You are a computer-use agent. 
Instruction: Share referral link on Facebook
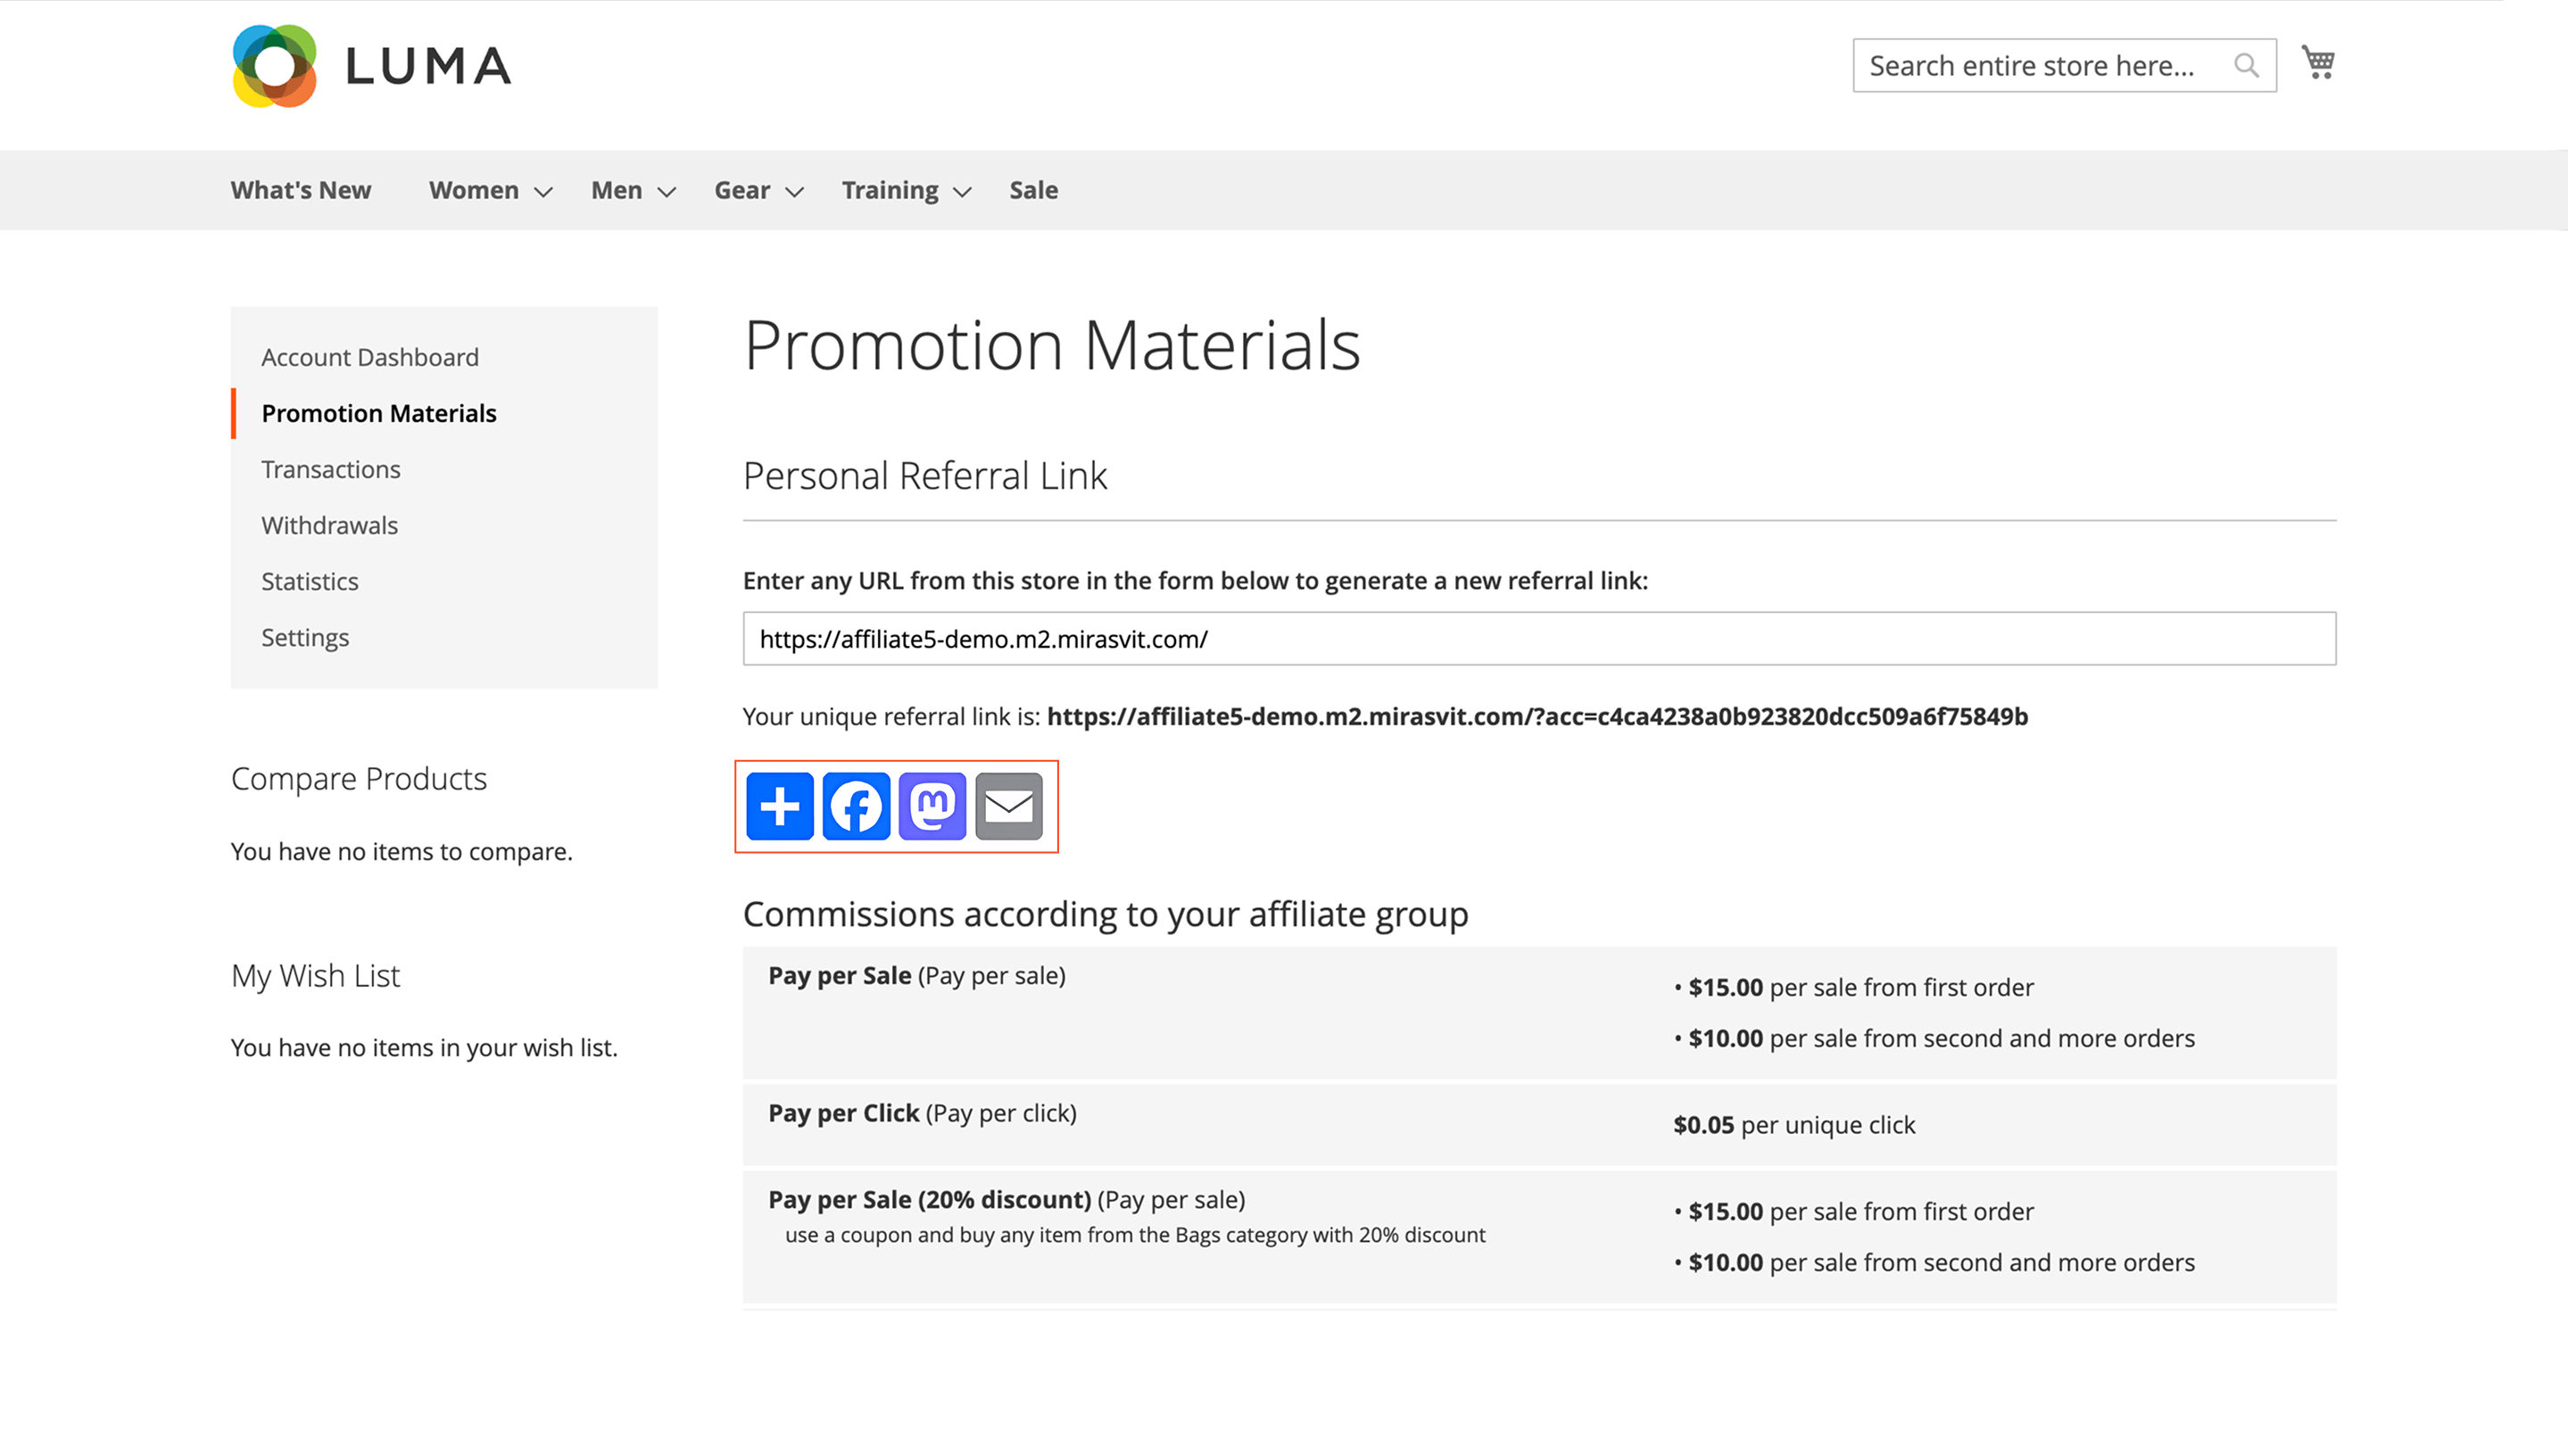point(856,806)
